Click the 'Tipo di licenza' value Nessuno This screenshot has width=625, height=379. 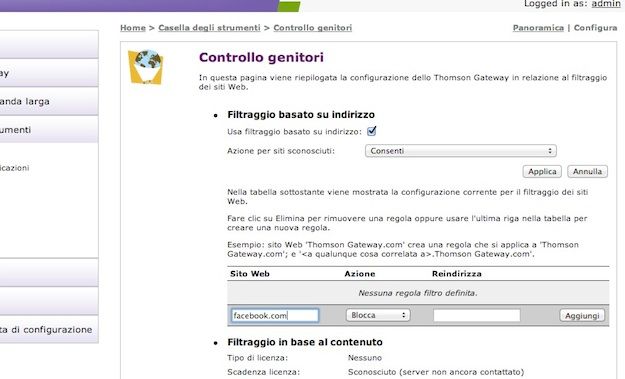click(365, 358)
